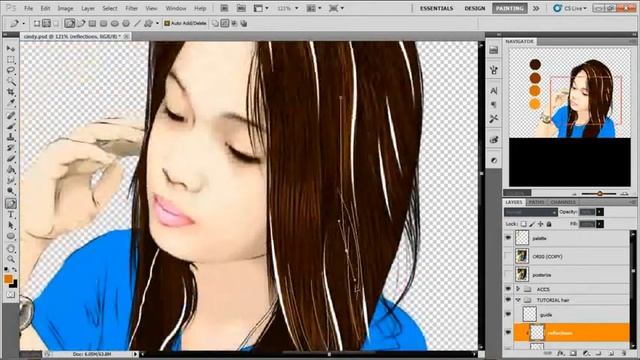Viewport: 640px width, 360px height.
Task: Launch Mini Bridge from the application bar
Action: [x=241, y=8]
